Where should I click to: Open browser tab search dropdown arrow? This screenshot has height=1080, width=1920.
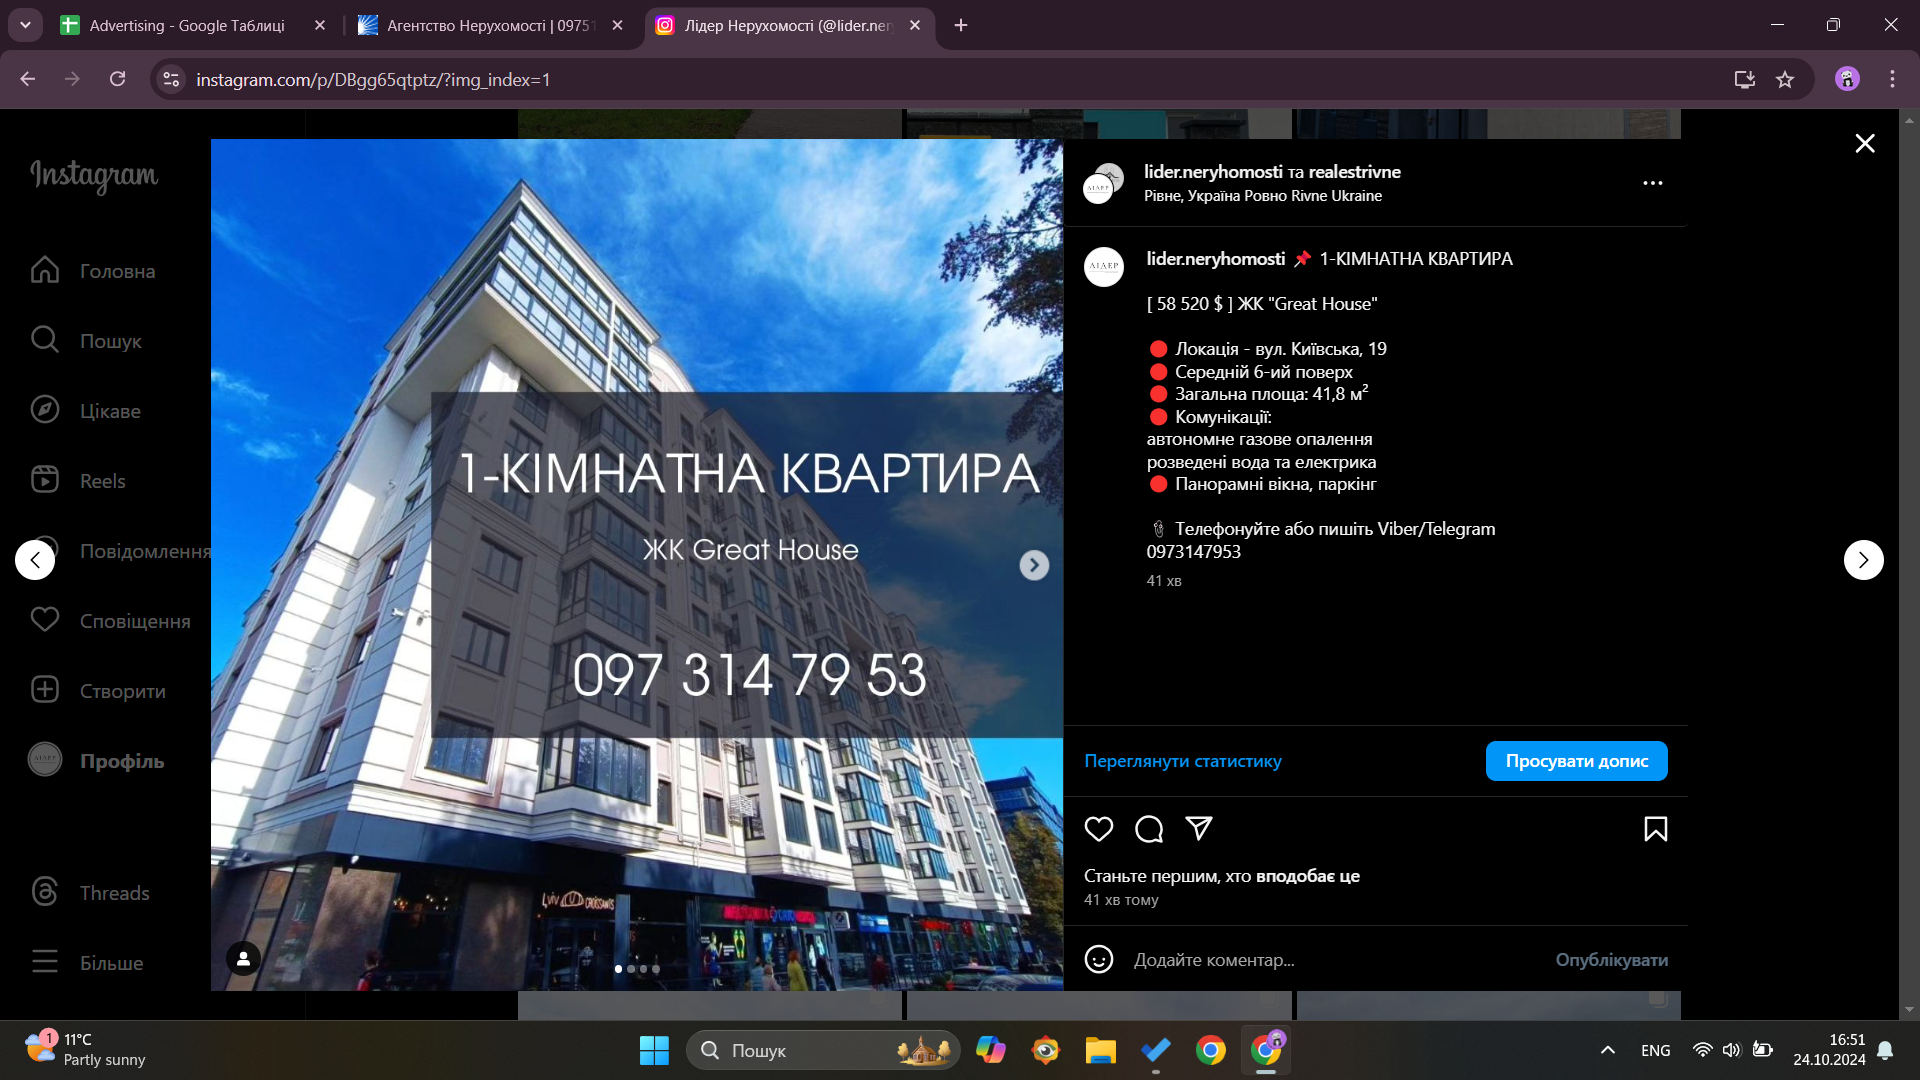(x=25, y=25)
